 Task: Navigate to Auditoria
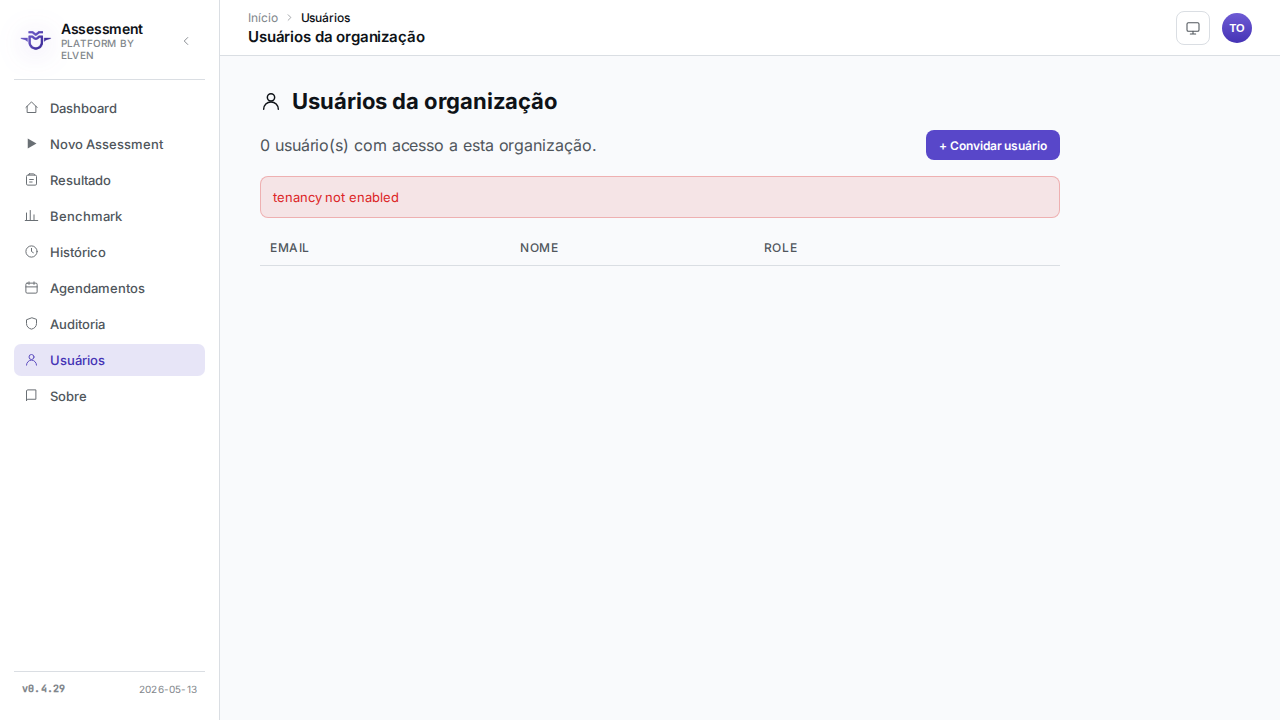(x=109, y=324)
